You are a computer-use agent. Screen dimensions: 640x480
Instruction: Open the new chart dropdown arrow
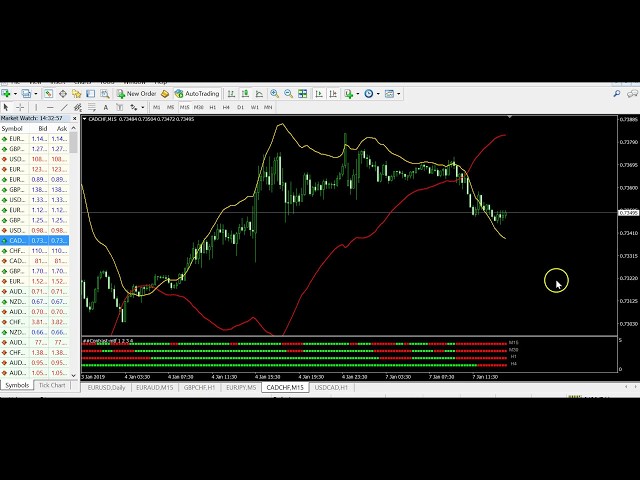13,94
